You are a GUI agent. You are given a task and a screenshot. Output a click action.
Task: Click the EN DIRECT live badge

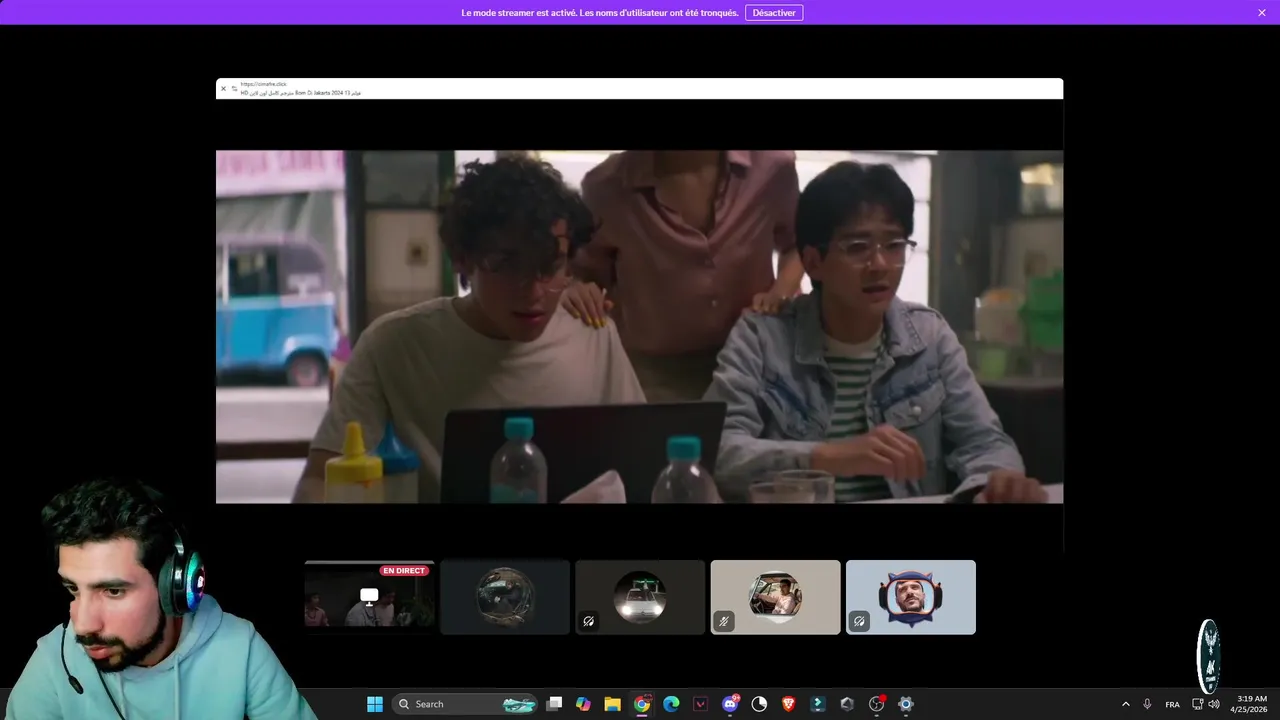404,571
